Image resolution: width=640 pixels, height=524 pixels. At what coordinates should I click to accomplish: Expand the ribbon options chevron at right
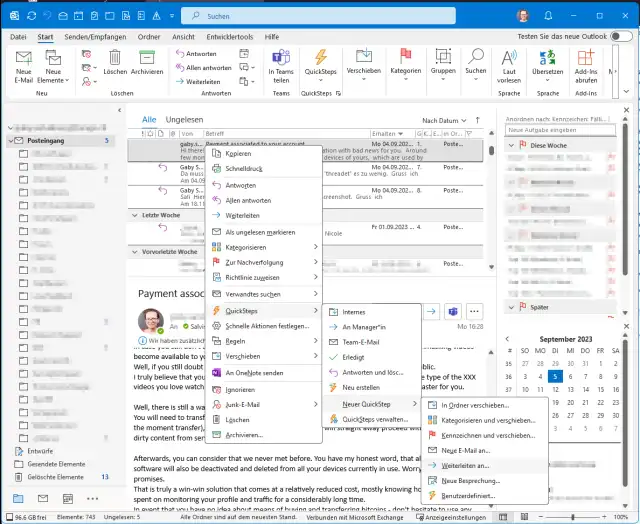point(627,91)
